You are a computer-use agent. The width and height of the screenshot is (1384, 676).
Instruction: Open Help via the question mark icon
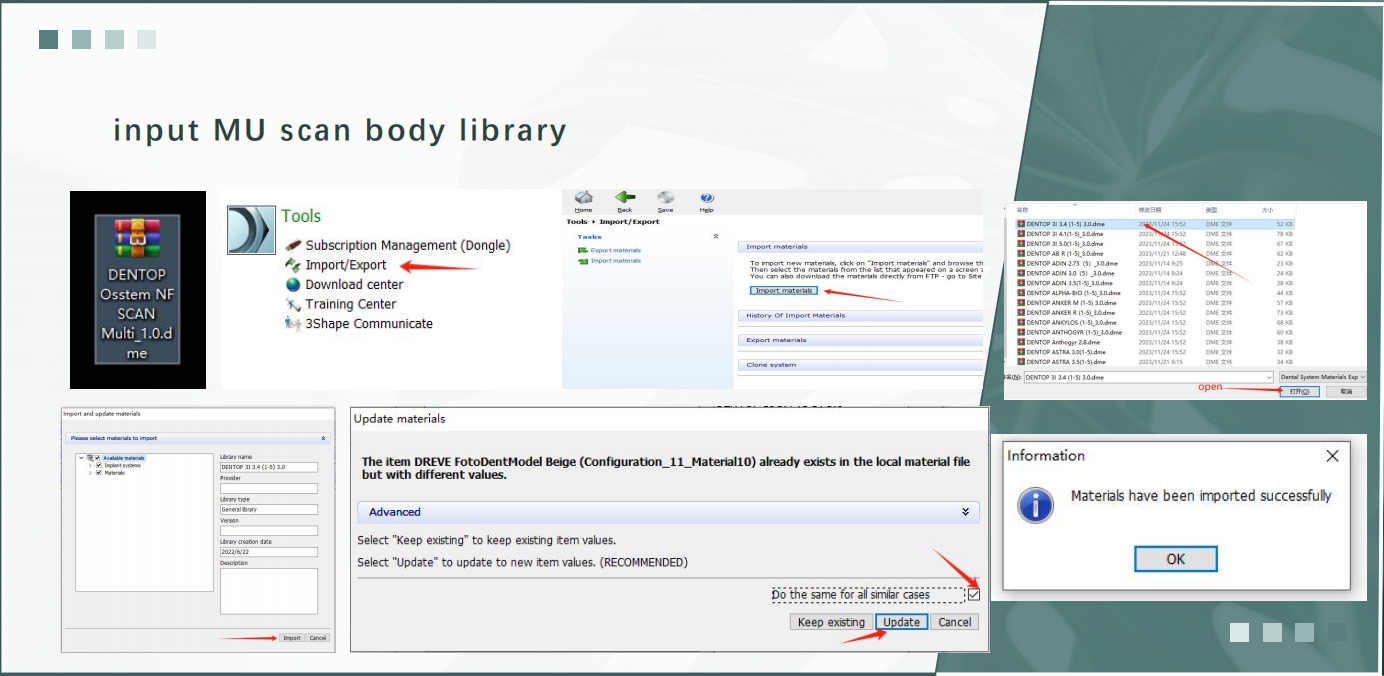[x=707, y=198]
